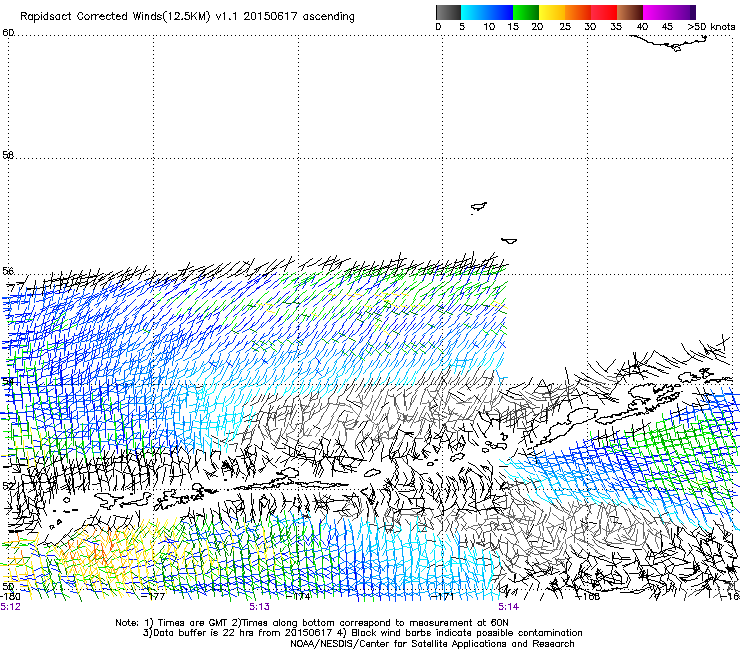Viewport: 740px width, 650px height.
Task: Select the orange 25-30 knots legend swatch
Action: (x=578, y=12)
